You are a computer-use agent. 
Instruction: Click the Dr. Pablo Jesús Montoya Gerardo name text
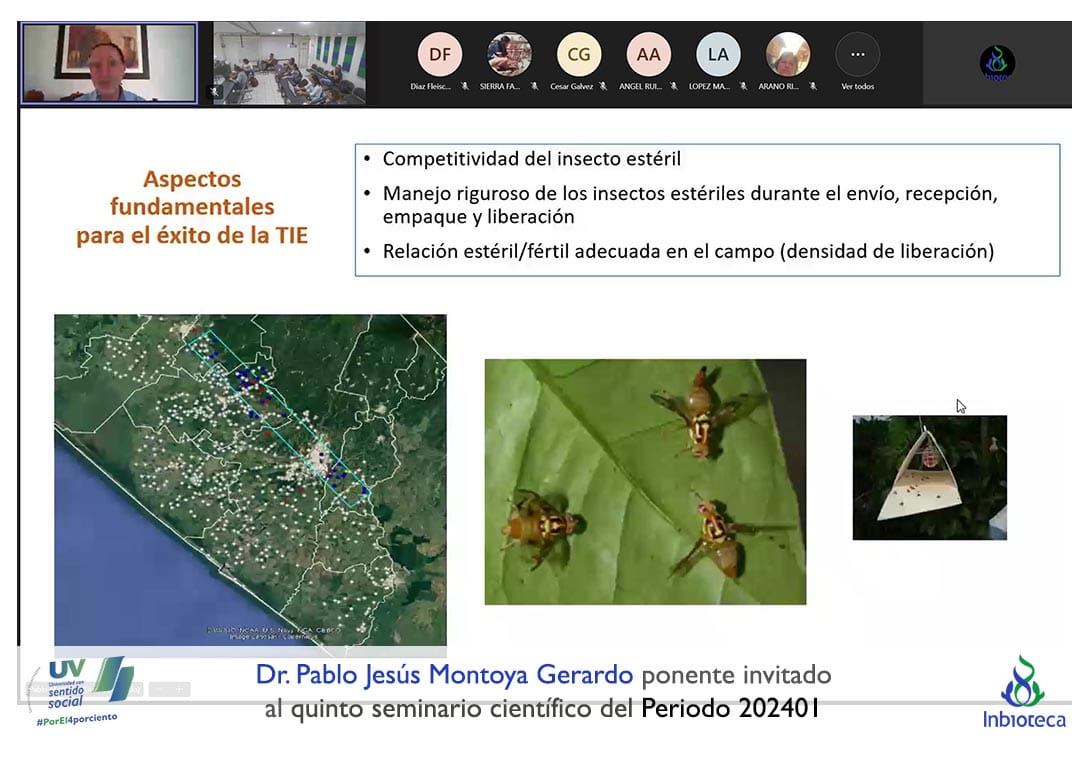point(444,675)
